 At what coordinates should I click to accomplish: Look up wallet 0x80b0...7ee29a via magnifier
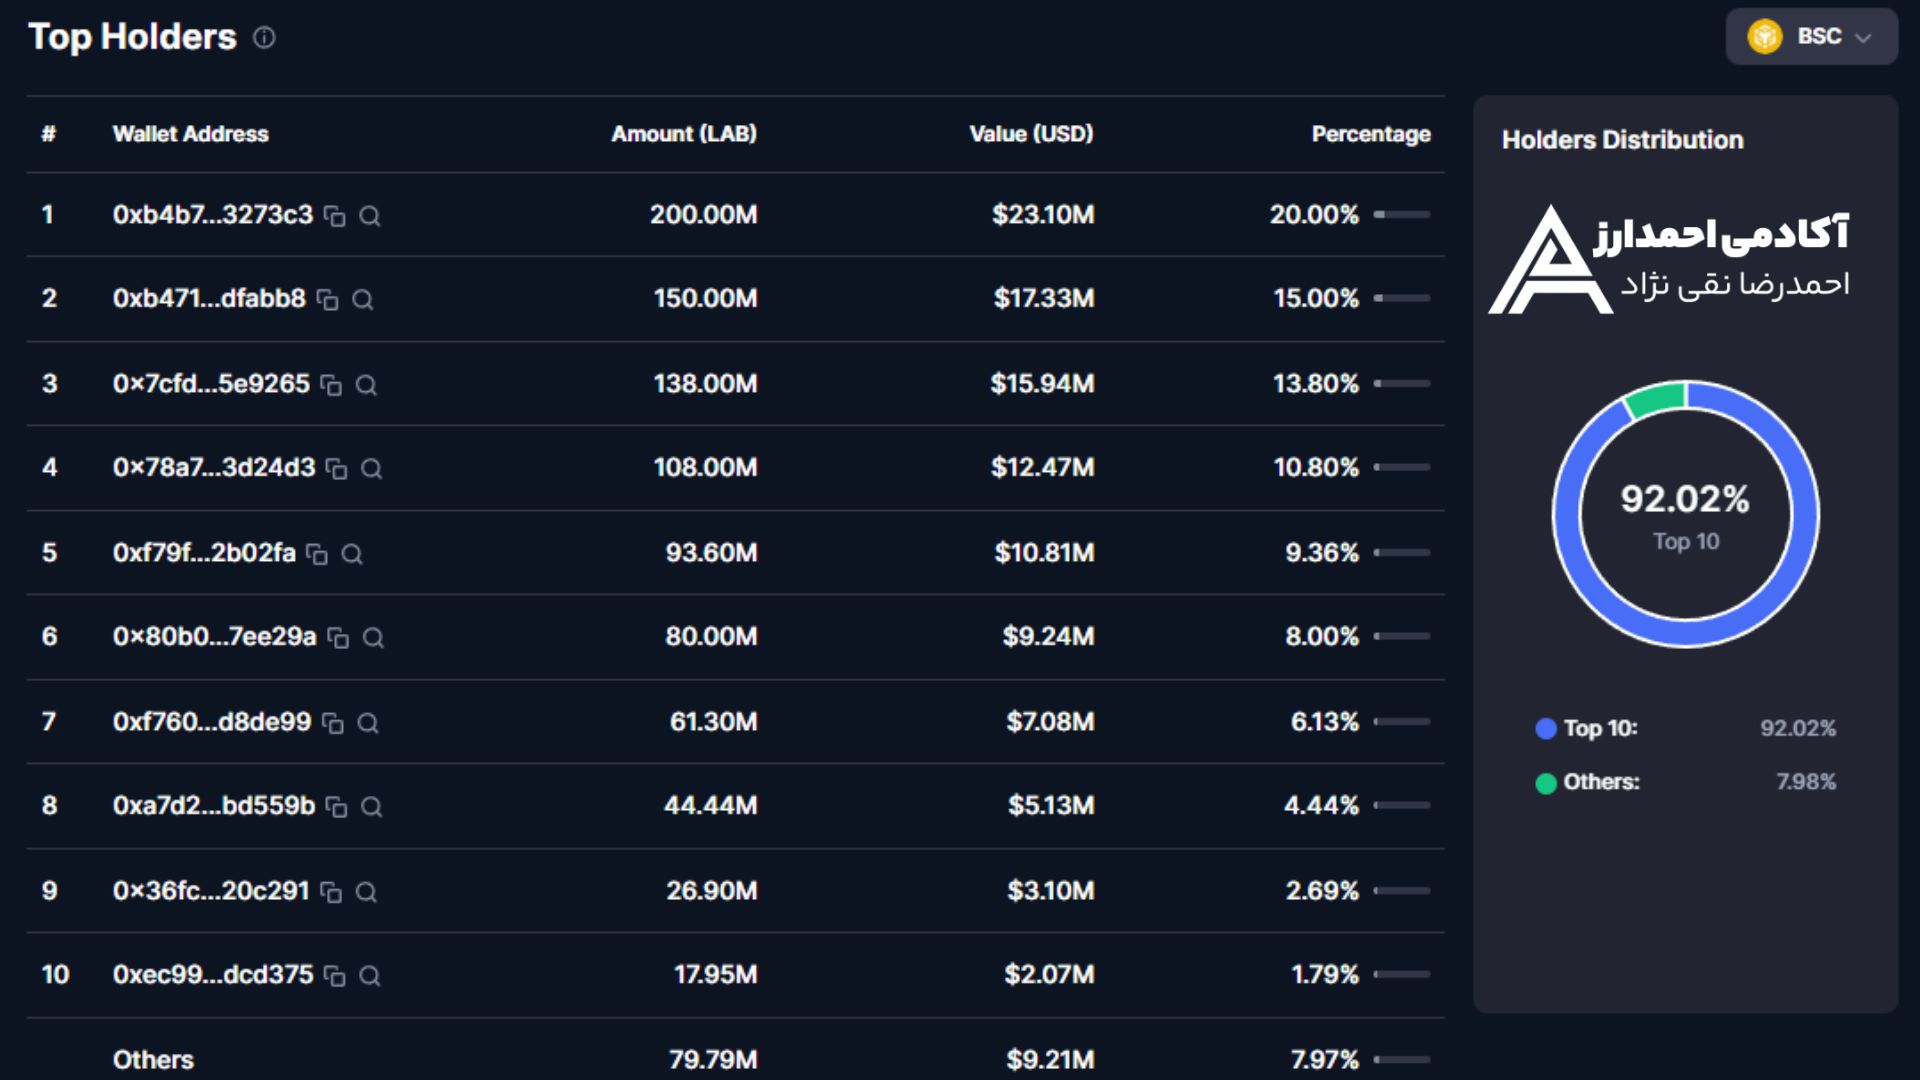tap(373, 638)
